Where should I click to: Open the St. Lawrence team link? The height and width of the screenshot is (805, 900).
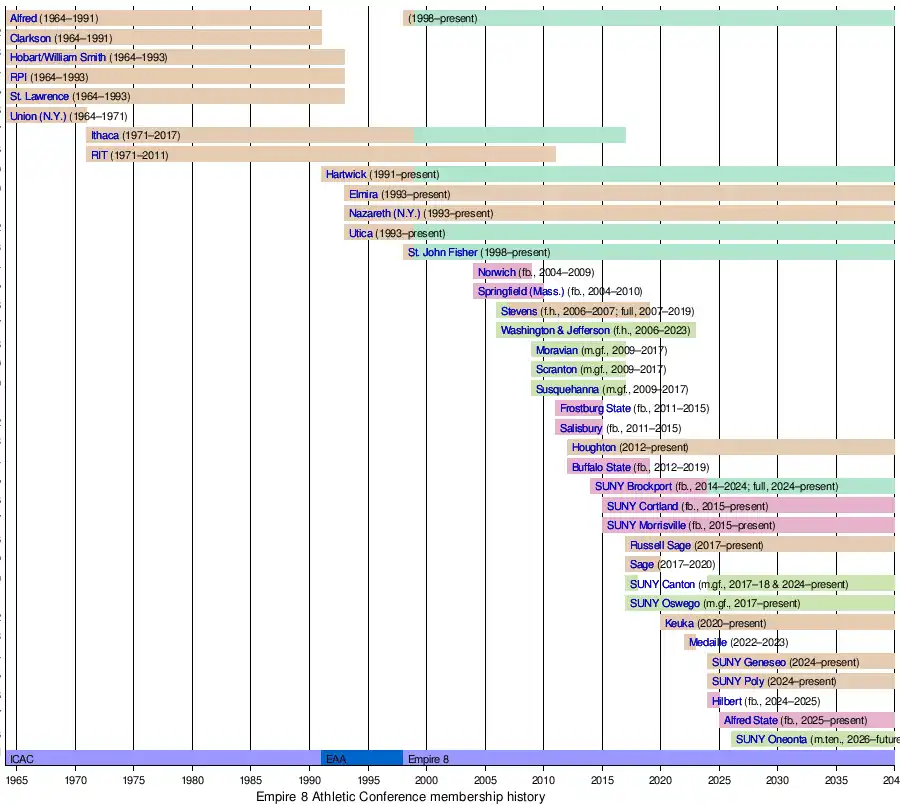pos(39,96)
